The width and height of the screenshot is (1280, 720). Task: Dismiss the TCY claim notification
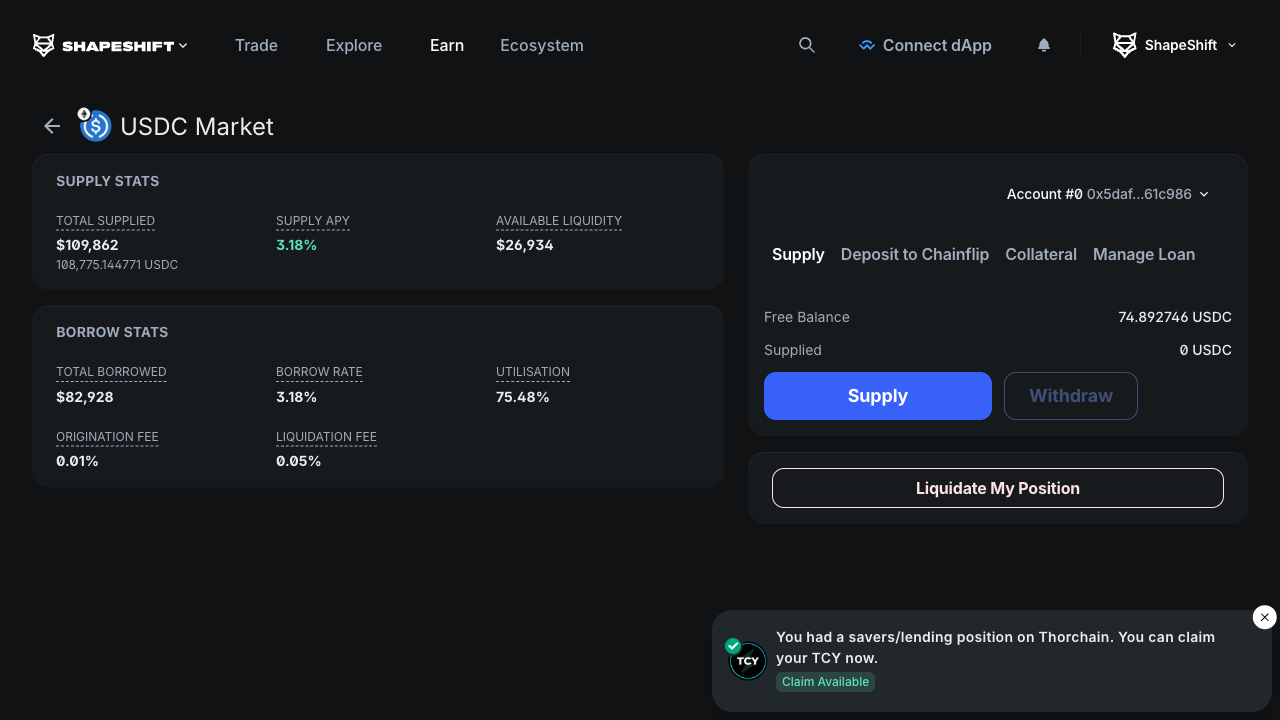(x=1264, y=617)
